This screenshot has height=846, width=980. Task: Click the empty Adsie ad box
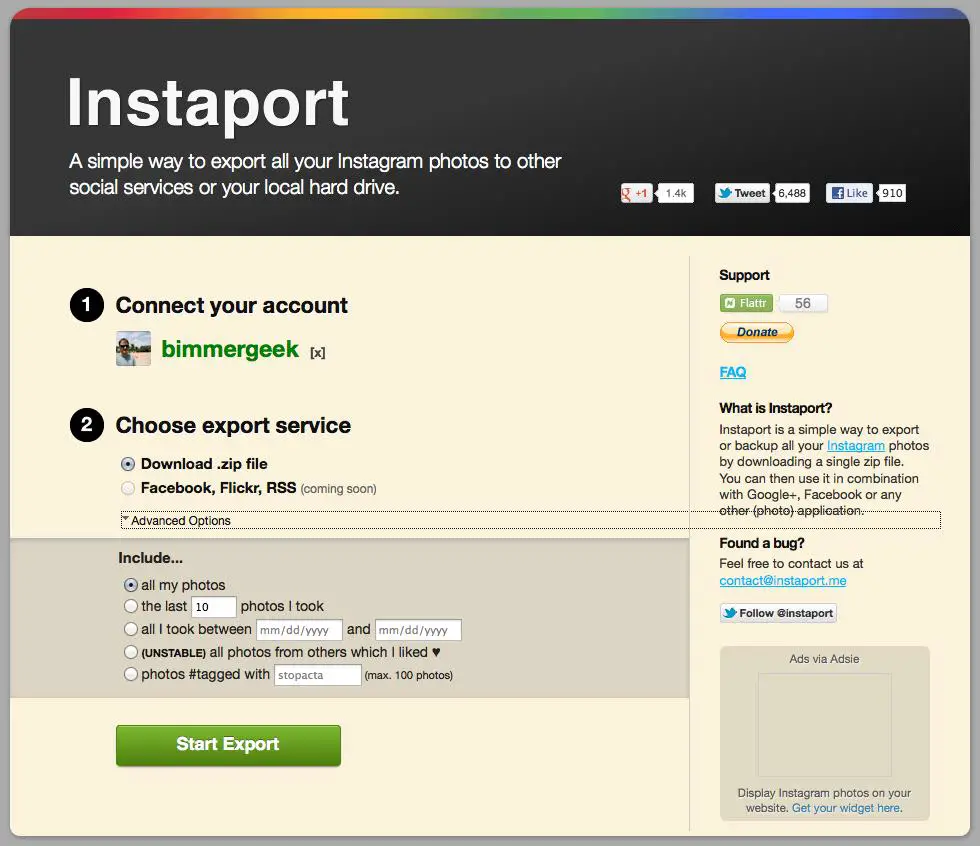824,725
